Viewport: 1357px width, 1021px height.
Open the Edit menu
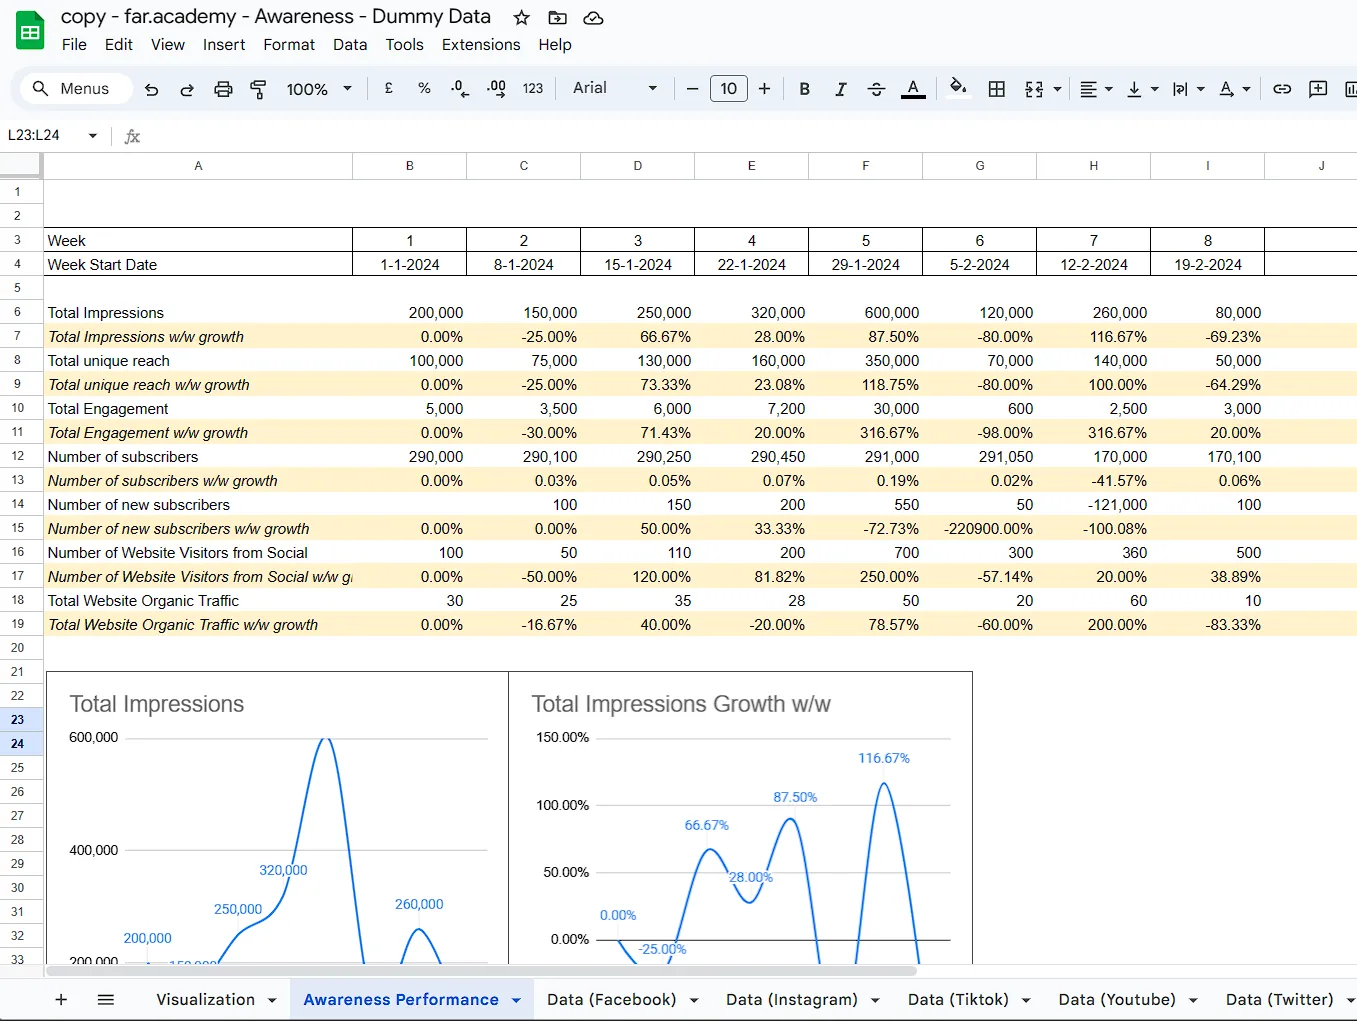tap(118, 45)
